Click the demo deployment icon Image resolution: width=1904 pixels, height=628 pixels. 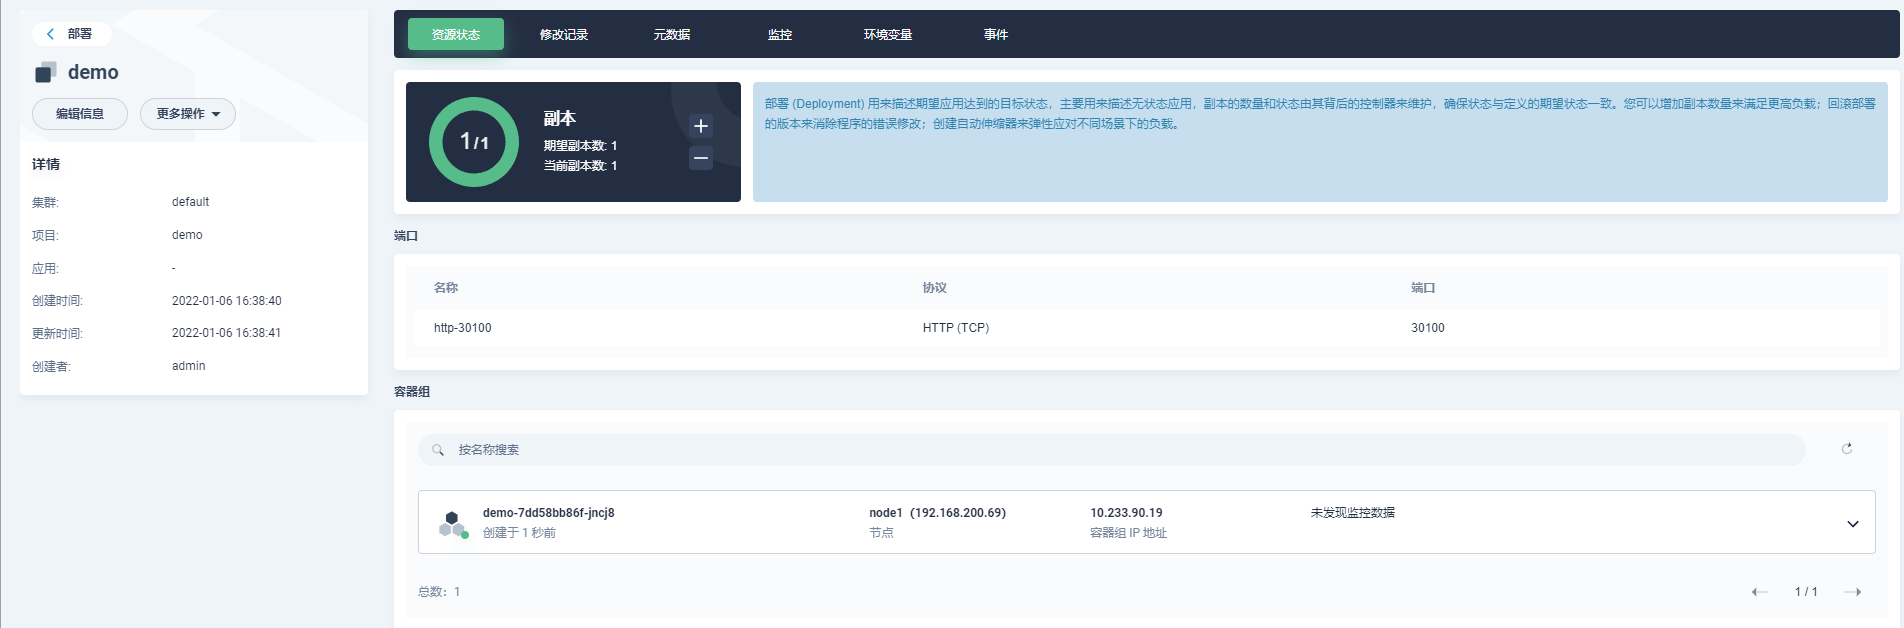(46, 72)
